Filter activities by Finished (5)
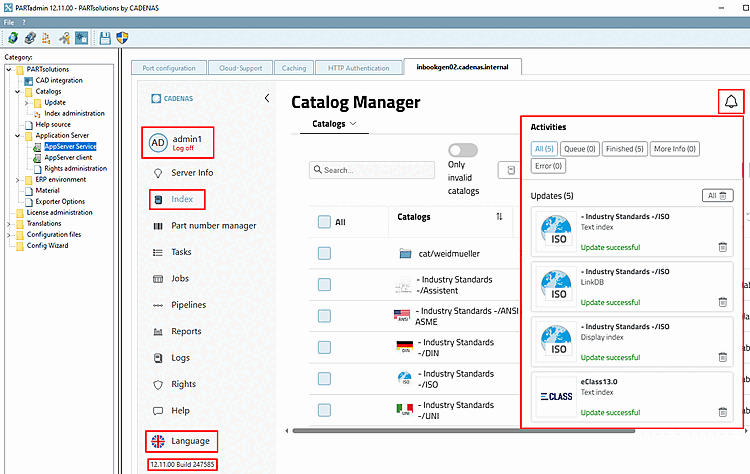 pyautogui.click(x=624, y=149)
